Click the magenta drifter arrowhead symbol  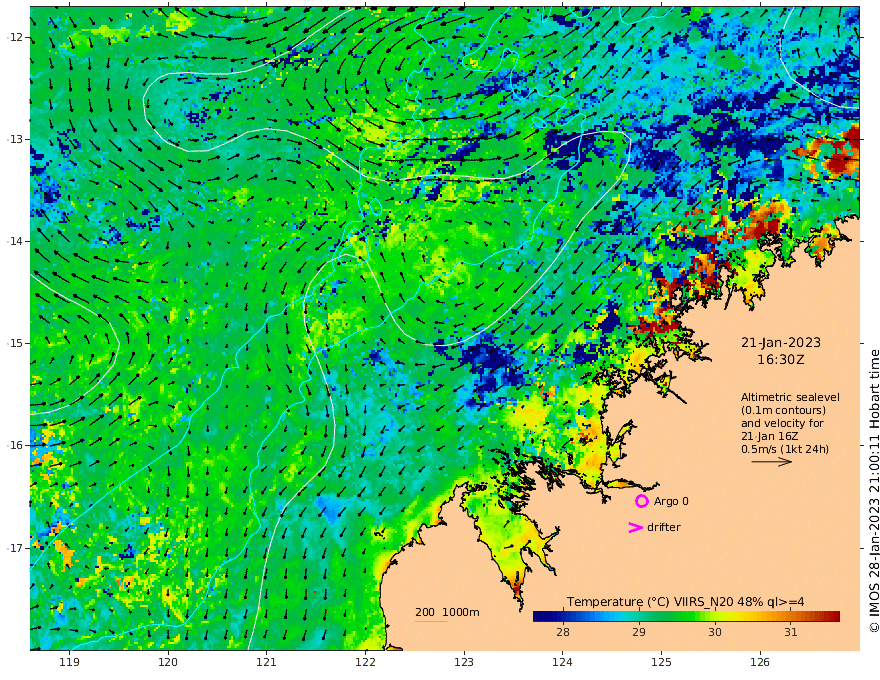[635, 527]
